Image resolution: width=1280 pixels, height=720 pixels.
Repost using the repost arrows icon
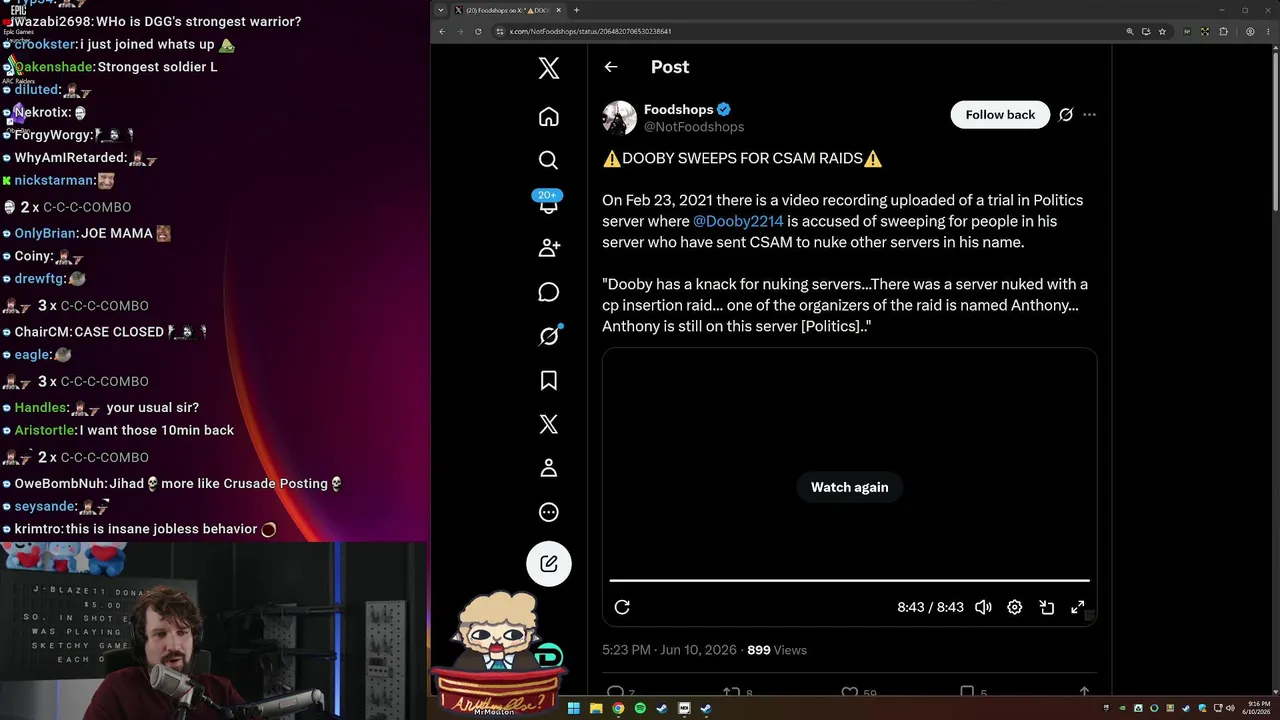pos(731,692)
